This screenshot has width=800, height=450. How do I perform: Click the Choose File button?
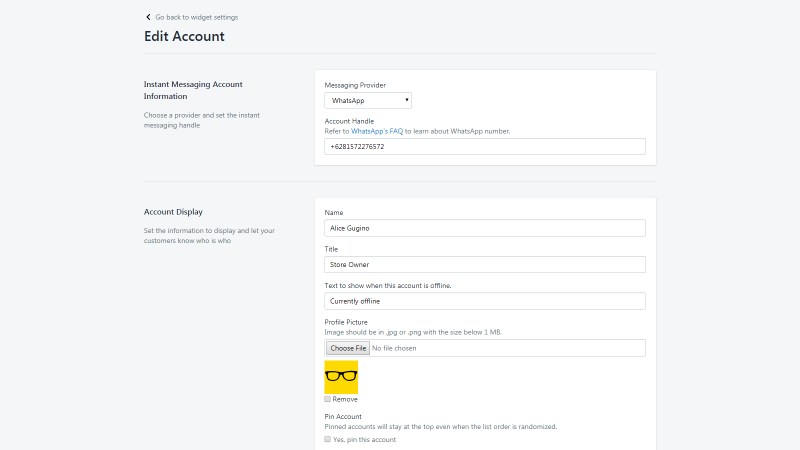pos(348,348)
